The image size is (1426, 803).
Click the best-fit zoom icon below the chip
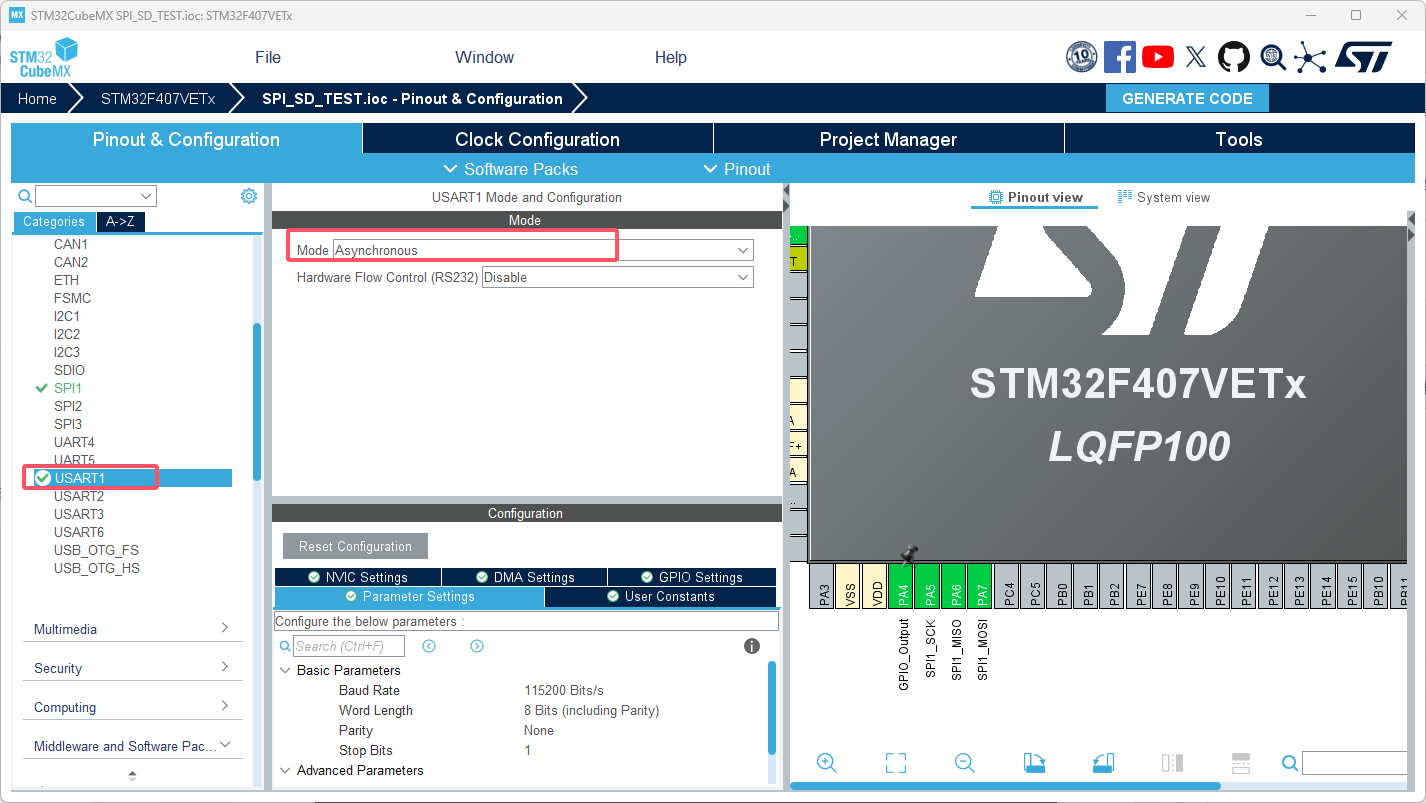(896, 762)
